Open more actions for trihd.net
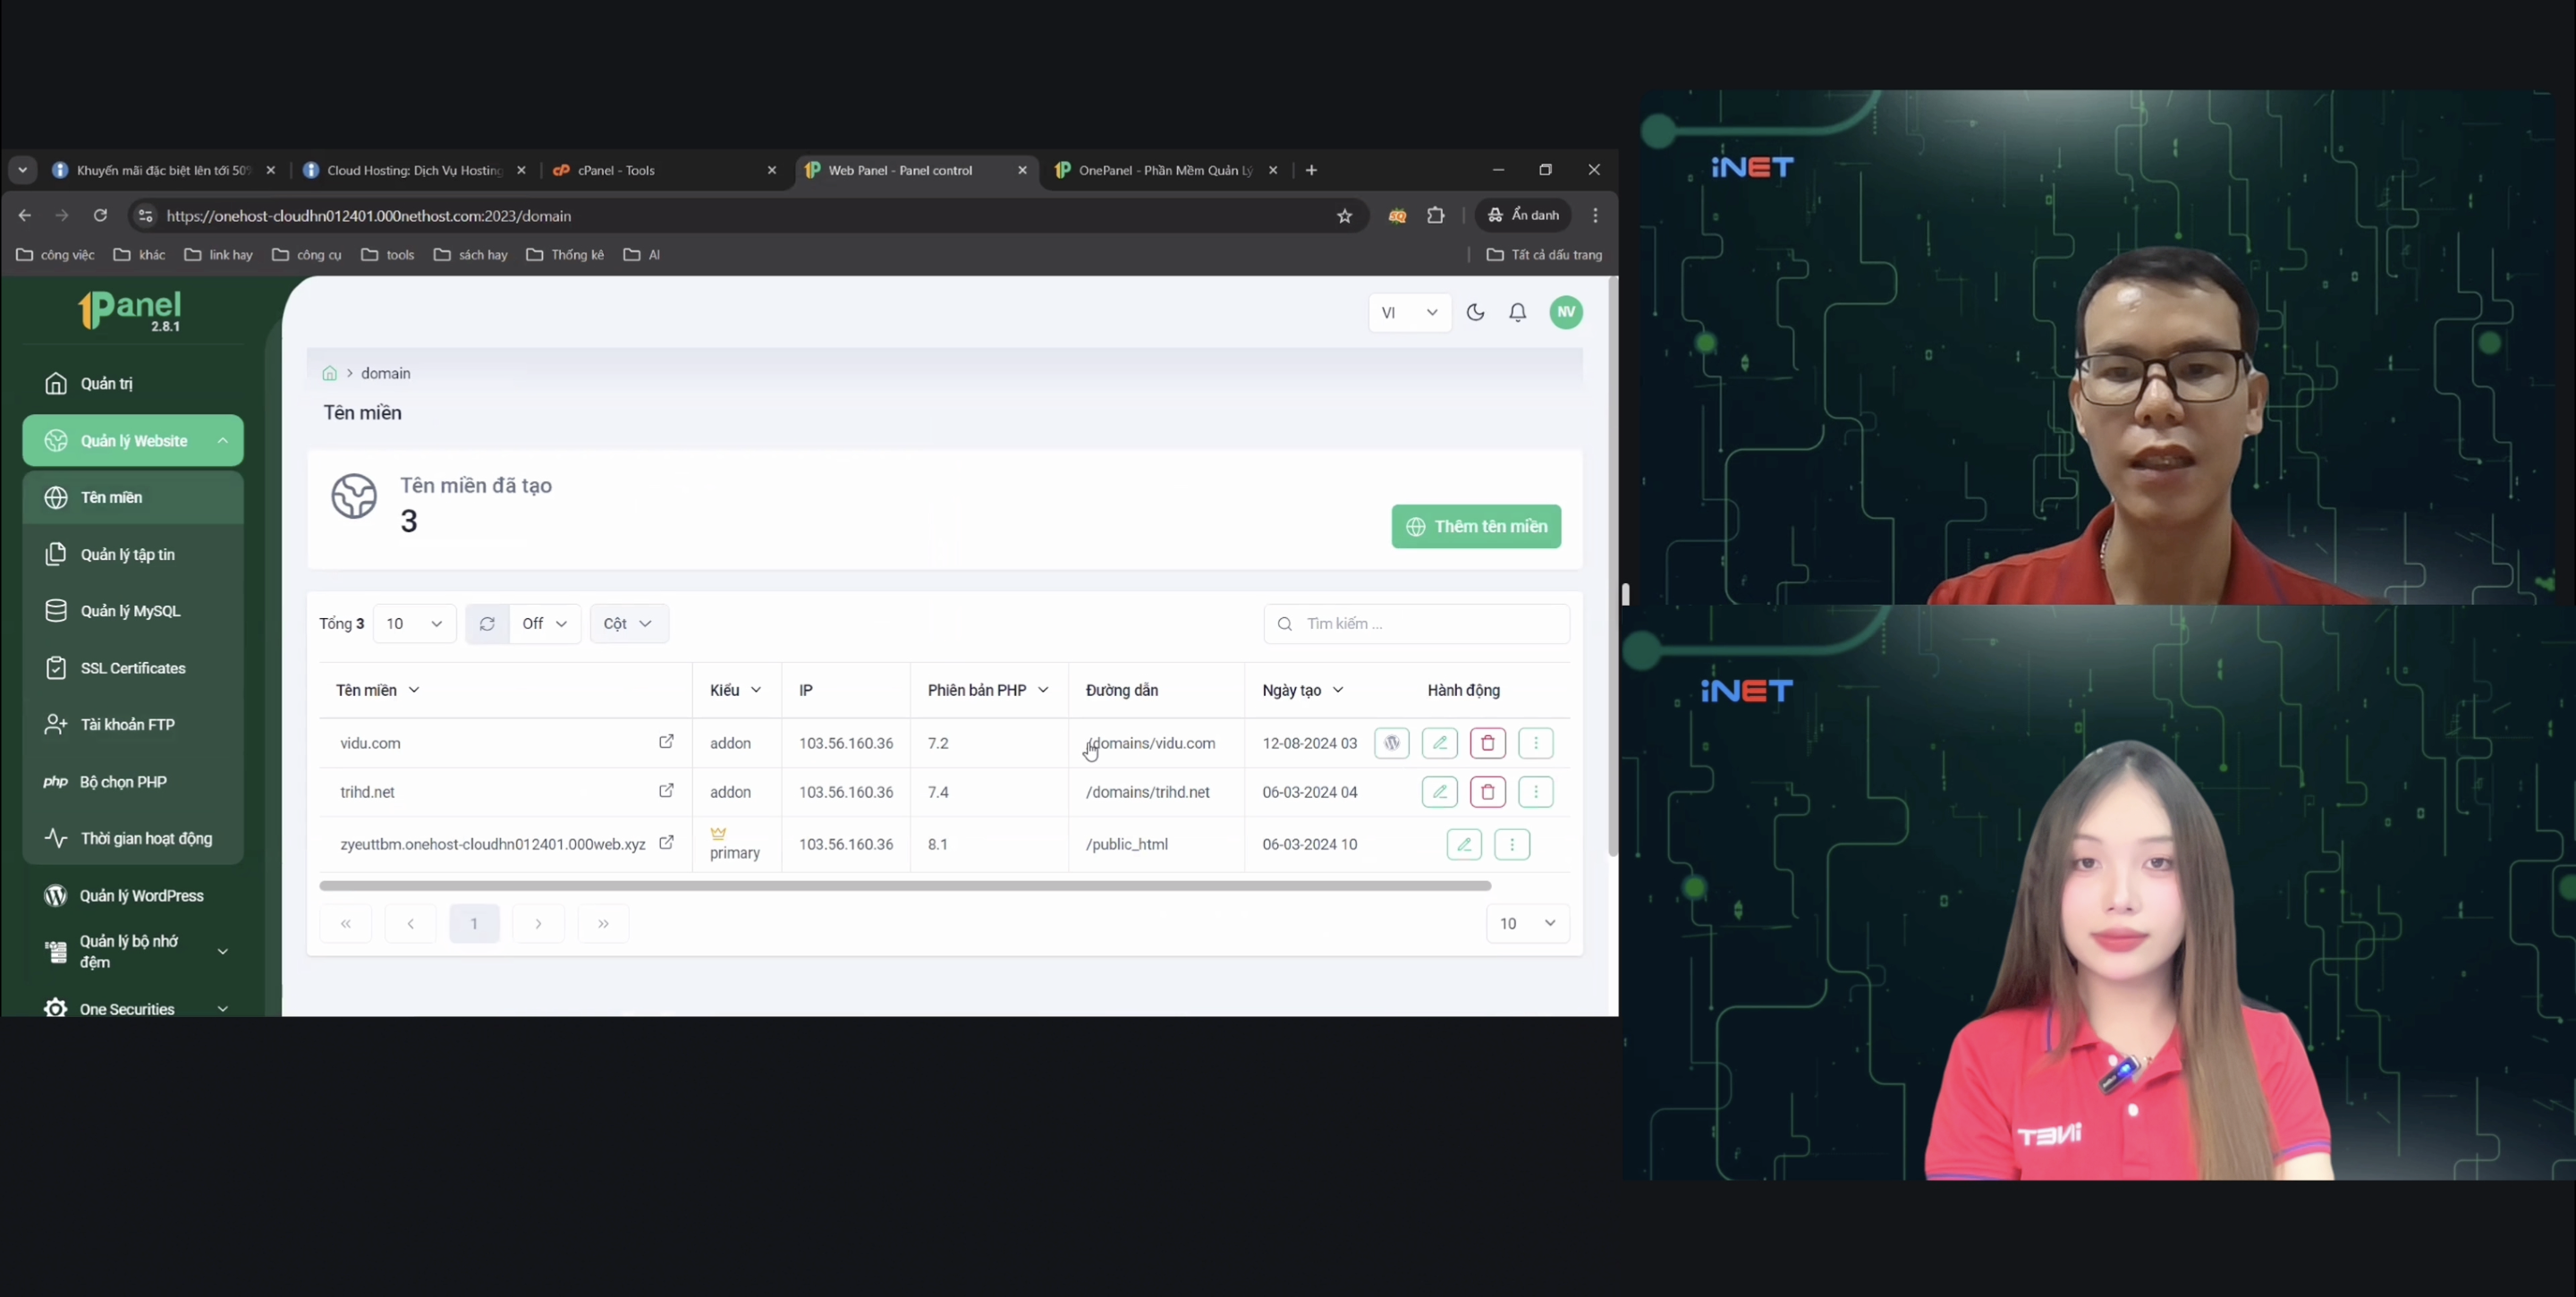This screenshot has width=2576, height=1297. tap(1535, 792)
